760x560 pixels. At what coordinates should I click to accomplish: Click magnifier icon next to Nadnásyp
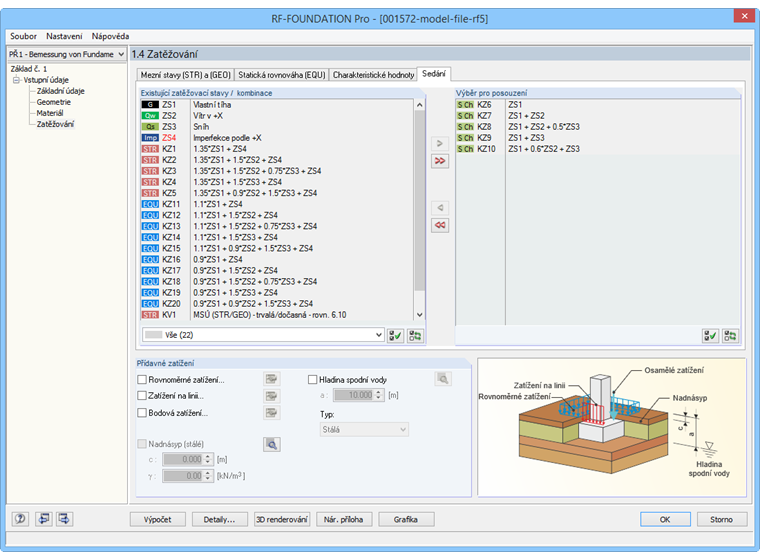[x=271, y=445]
